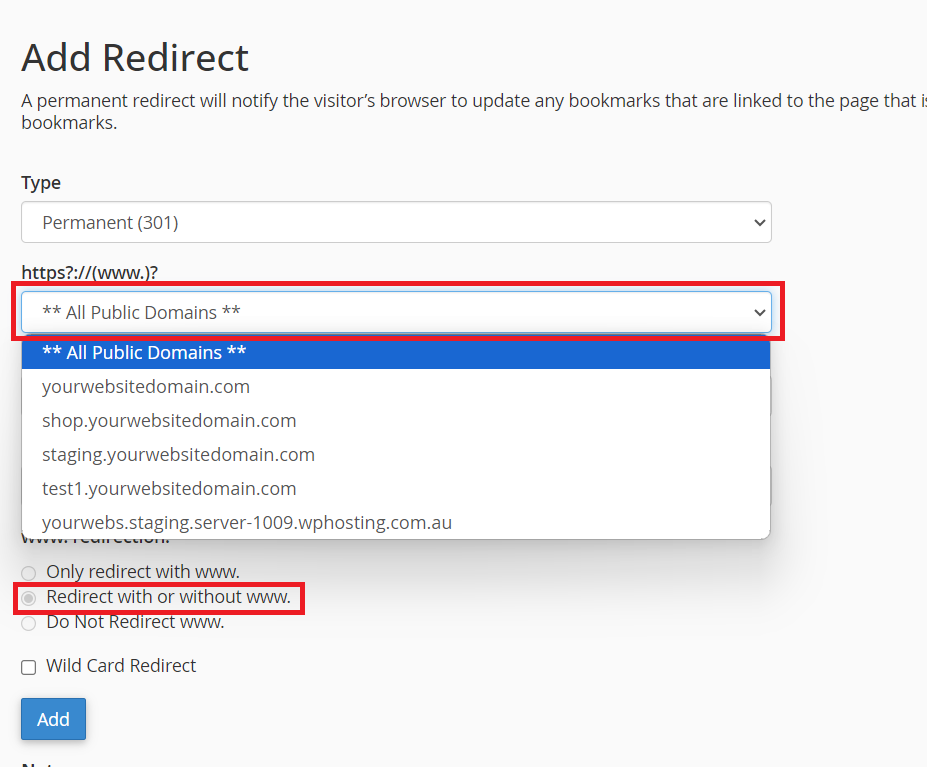
Task: Select shop.yourwebsitedomain.com from the list
Action: point(169,421)
